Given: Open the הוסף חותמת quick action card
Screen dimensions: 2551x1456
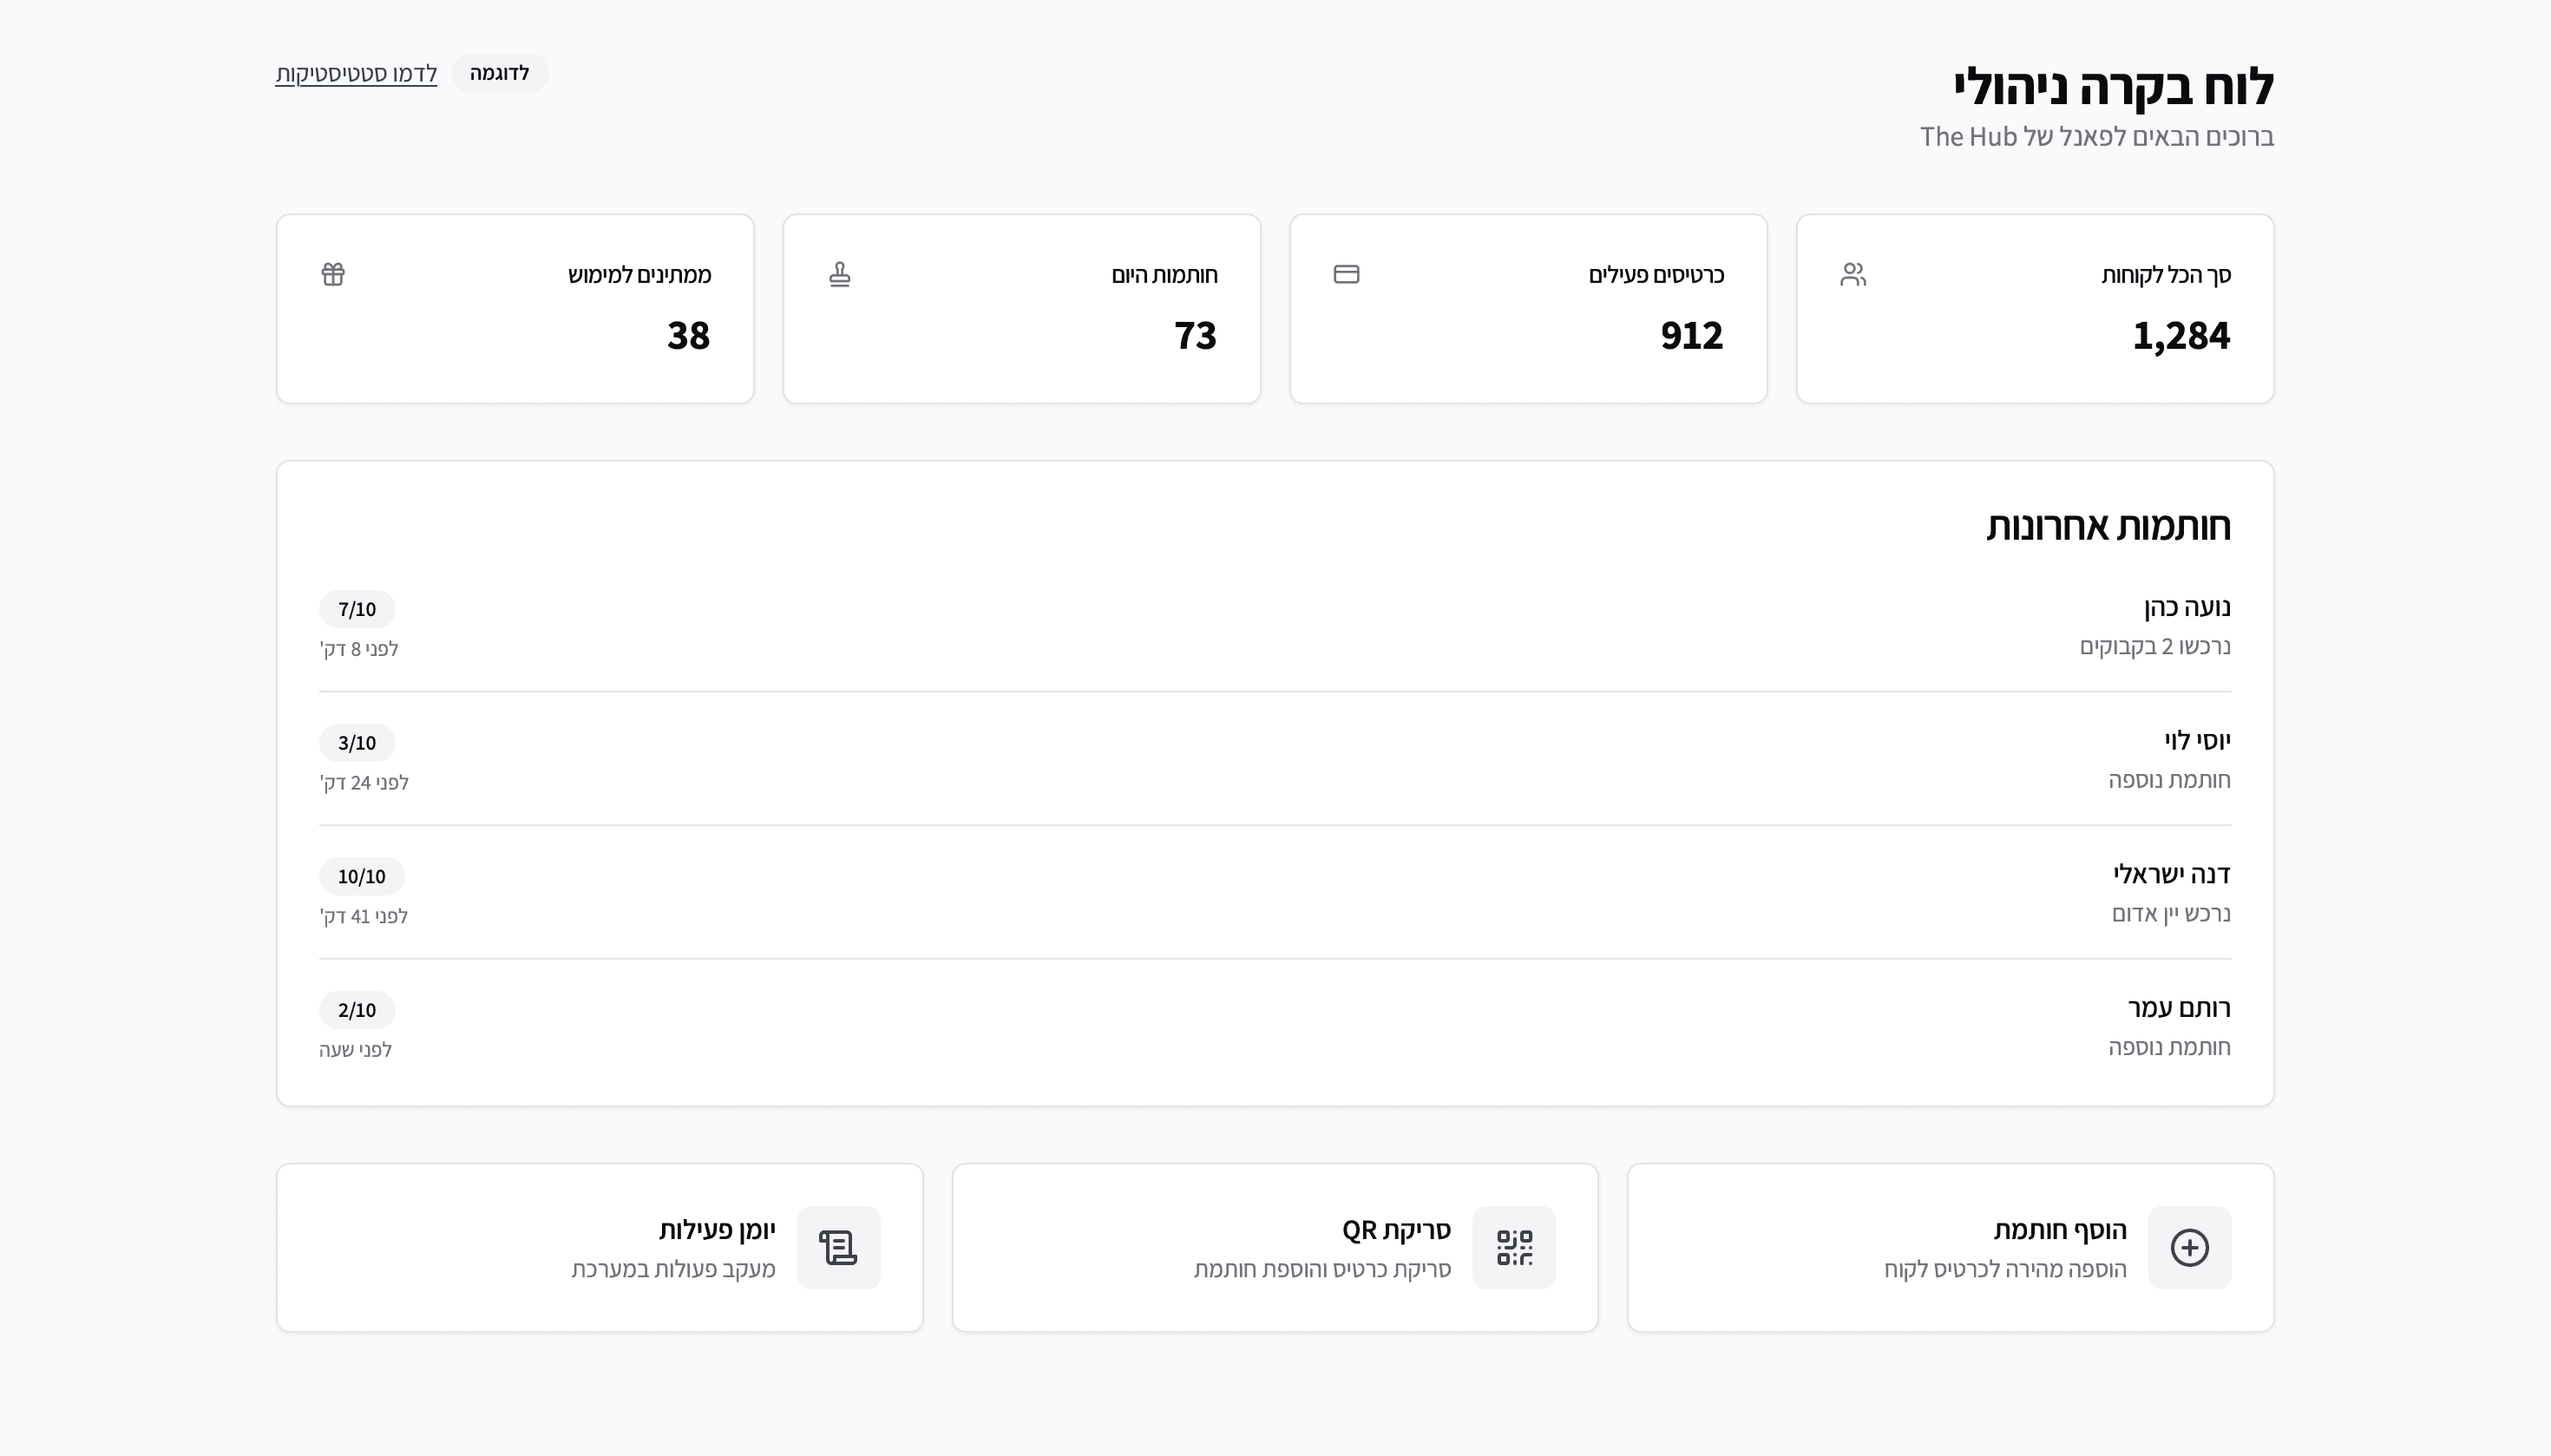Looking at the screenshot, I should pyautogui.click(x=1950, y=1247).
